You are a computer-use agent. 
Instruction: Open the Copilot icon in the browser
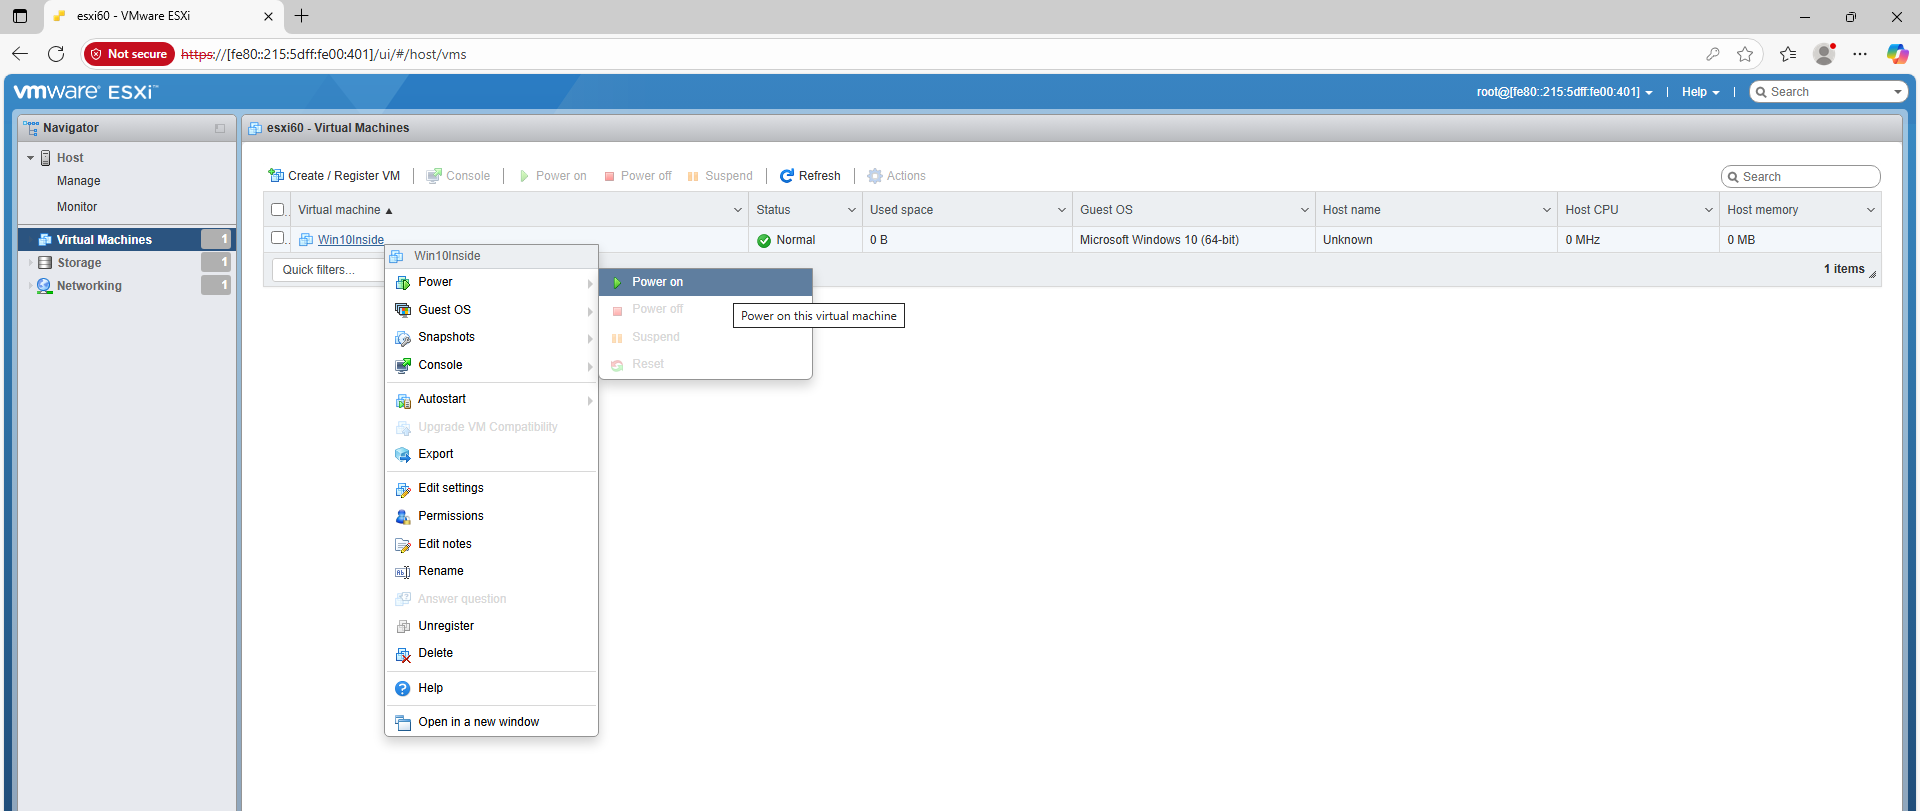point(1897,54)
